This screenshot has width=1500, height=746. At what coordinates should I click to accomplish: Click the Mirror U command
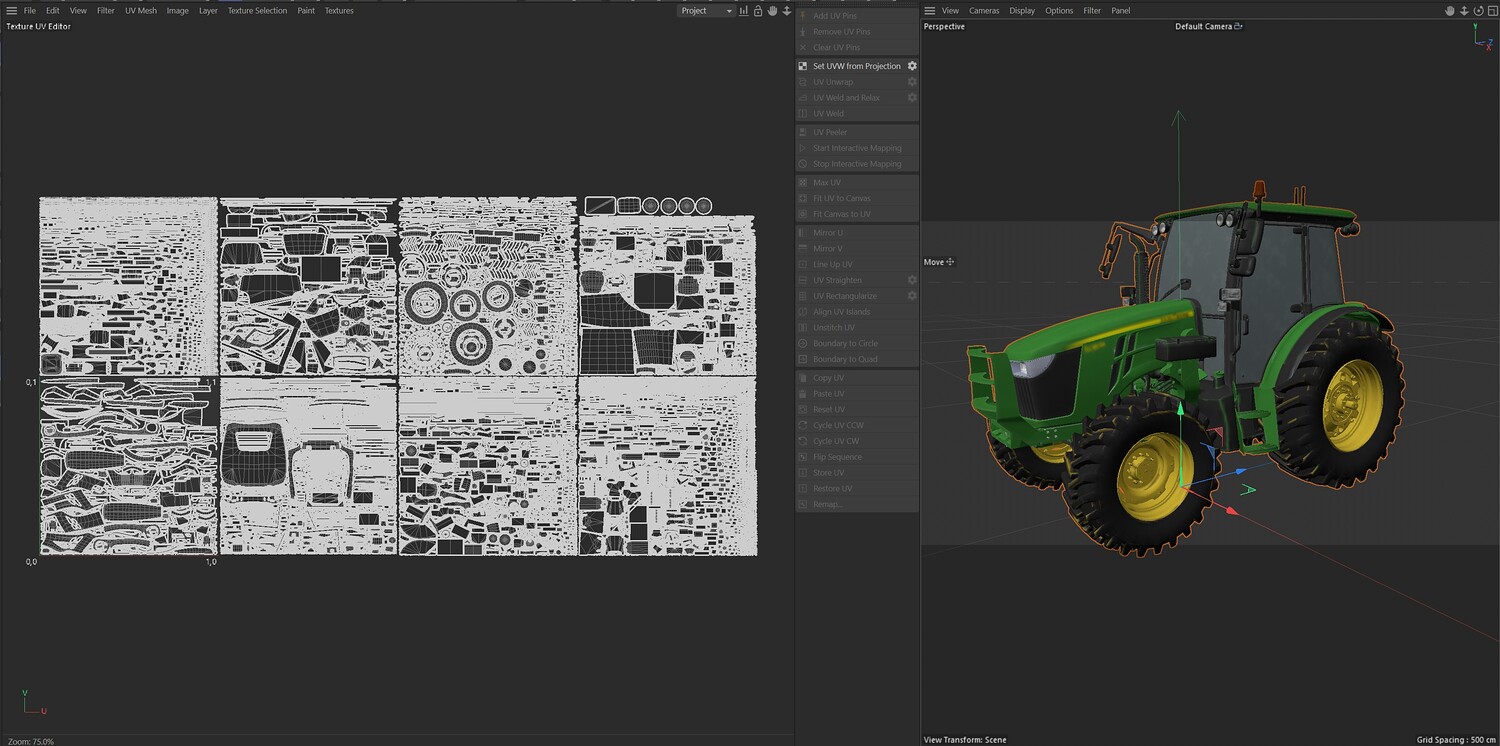click(x=857, y=233)
